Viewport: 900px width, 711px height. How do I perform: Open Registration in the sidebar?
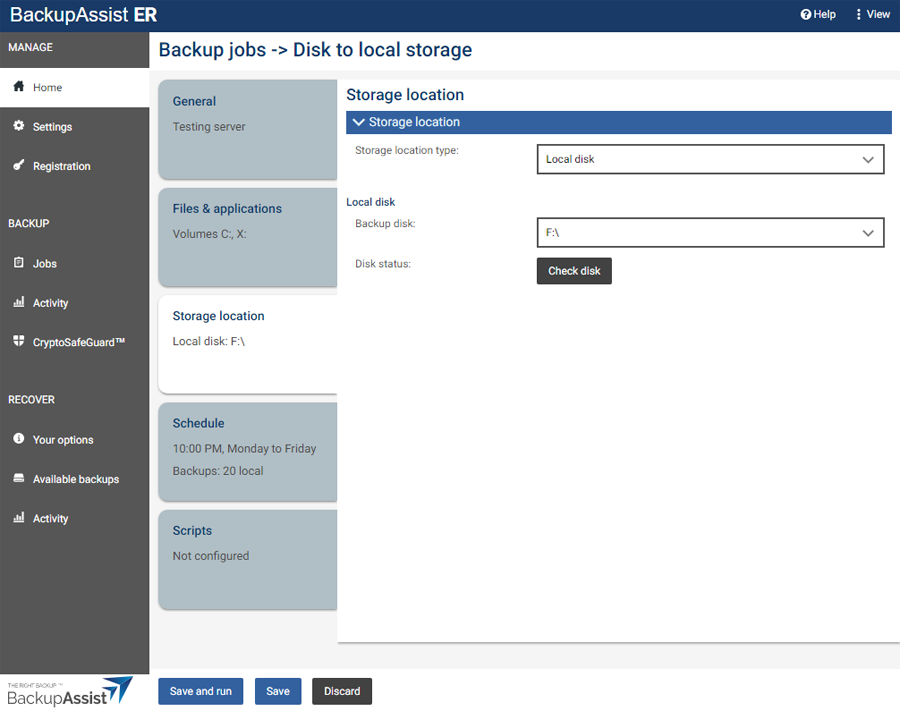(x=75, y=166)
